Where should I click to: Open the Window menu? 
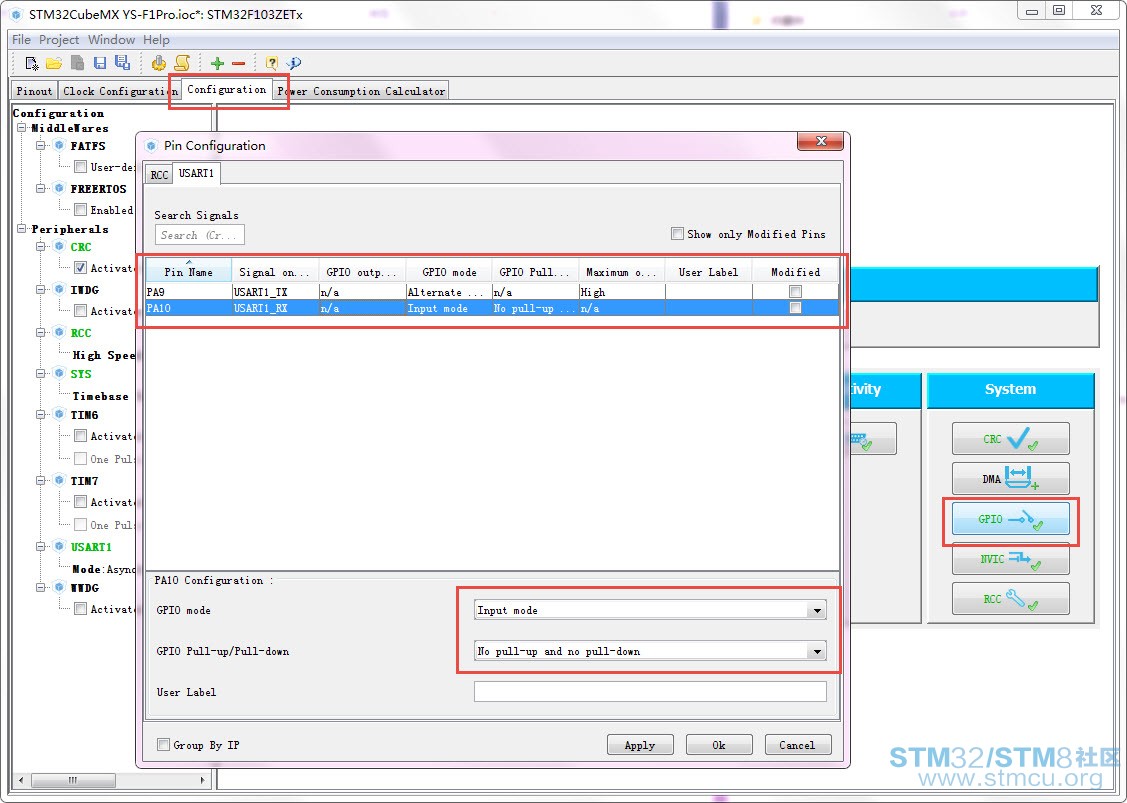point(111,40)
